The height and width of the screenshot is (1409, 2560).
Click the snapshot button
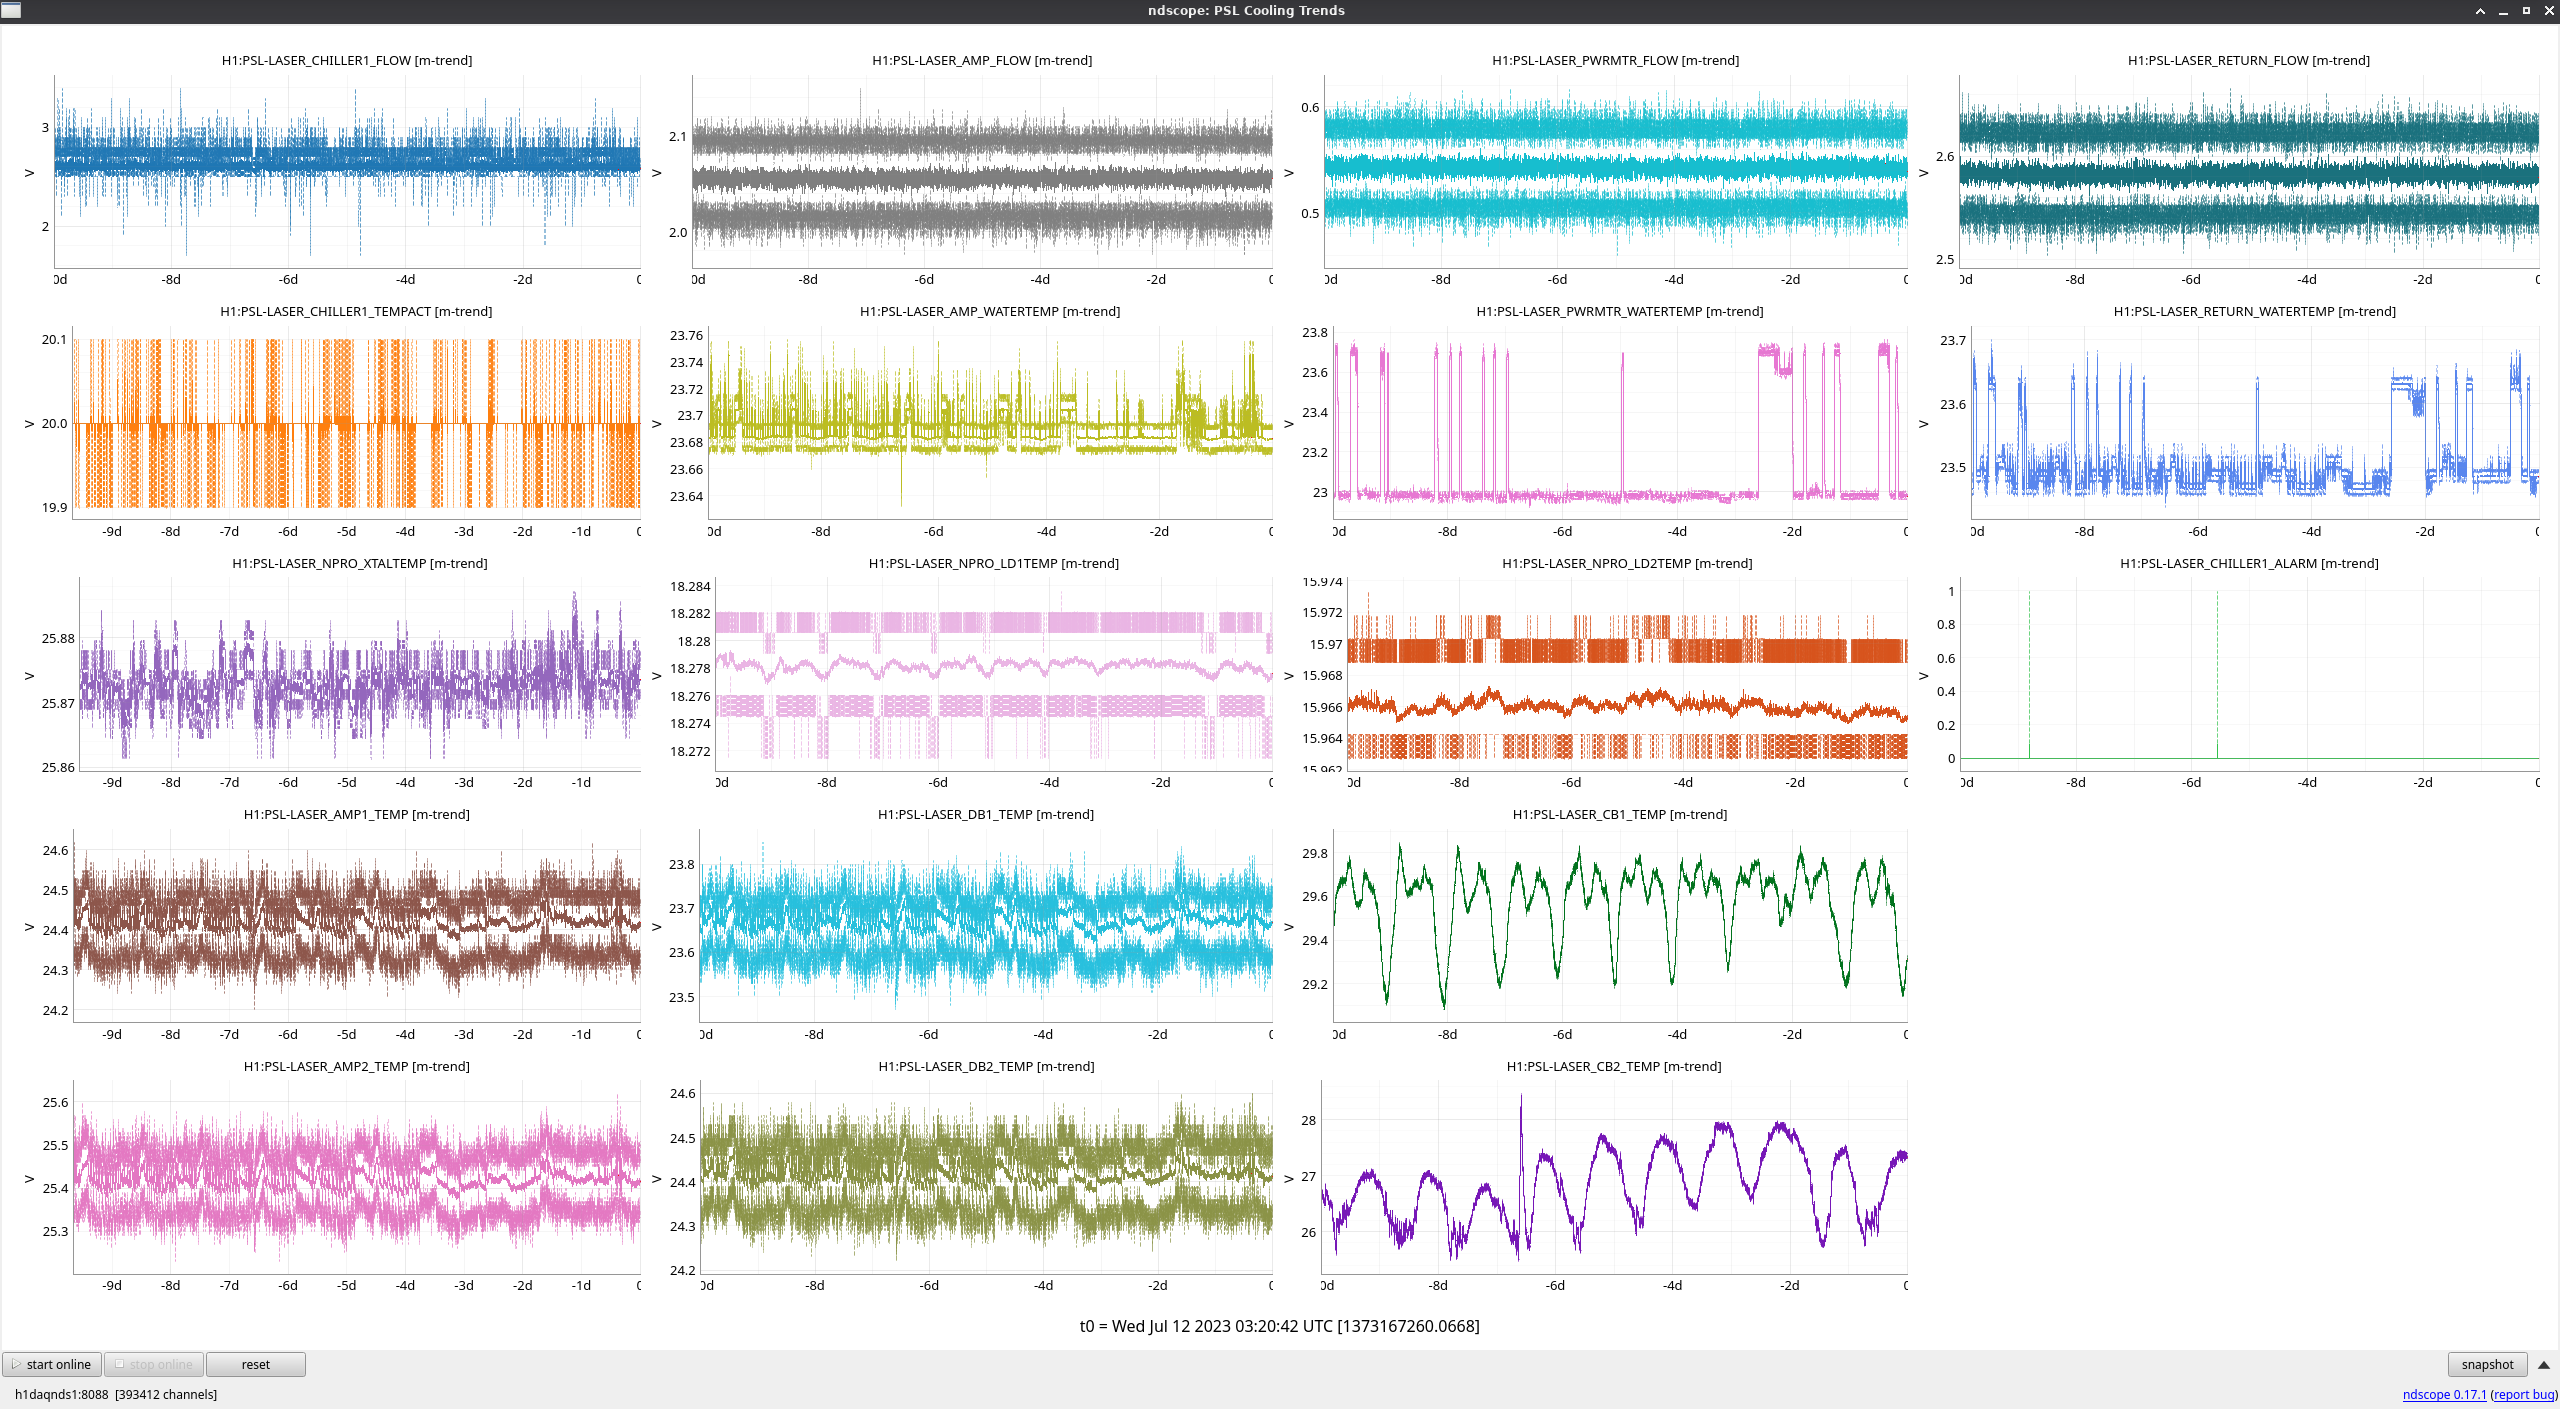pos(2486,1364)
